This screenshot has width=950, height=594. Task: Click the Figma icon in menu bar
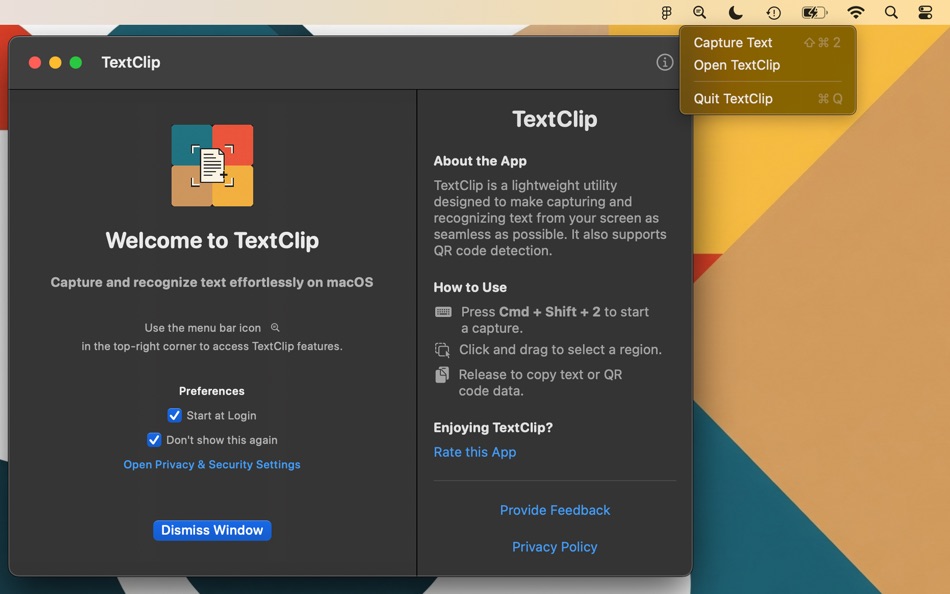(x=666, y=13)
